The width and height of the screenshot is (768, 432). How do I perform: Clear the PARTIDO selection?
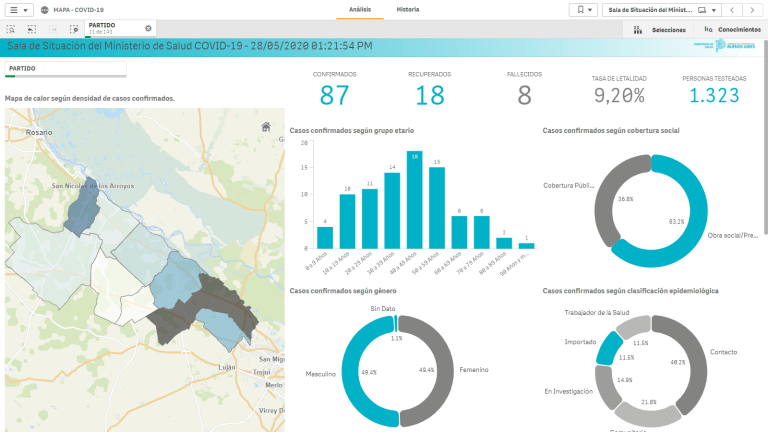click(x=148, y=28)
